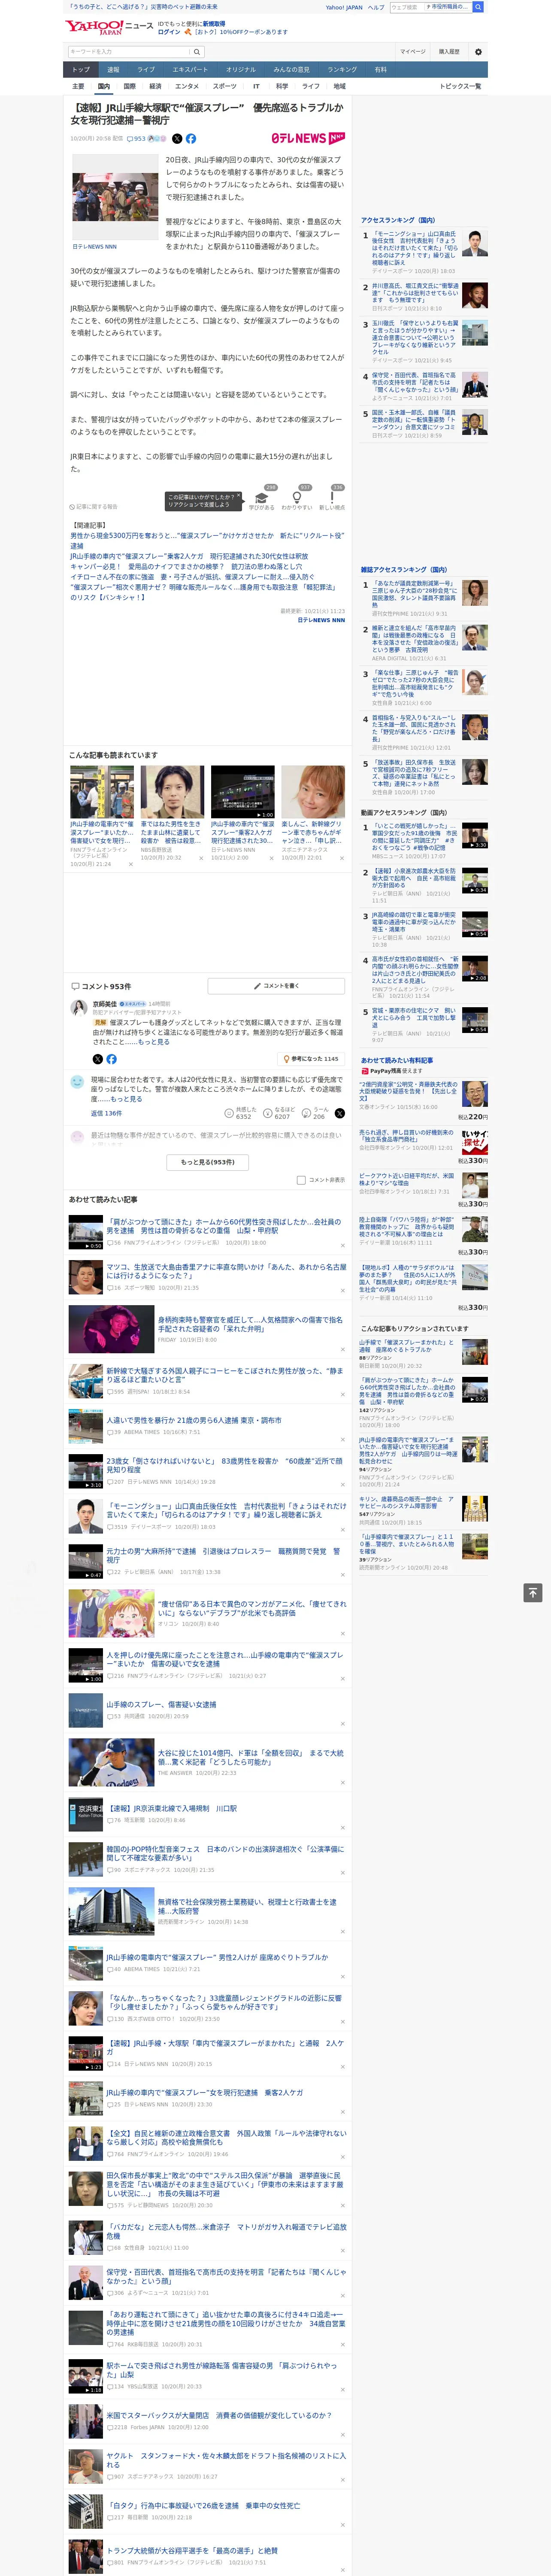Open article 無資格で社会保険労務士業務疑い

tap(247, 1907)
